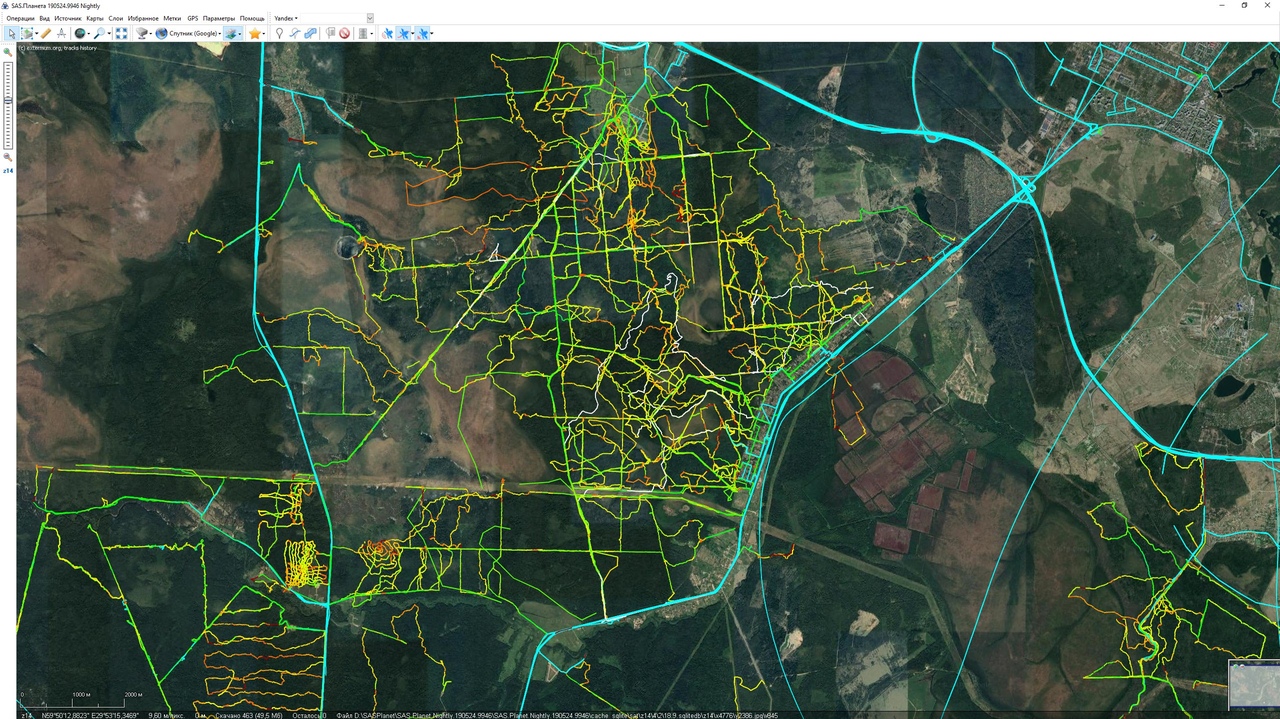Viewport: 1280px width, 719px height.
Task: Open the Спутник (Google) map source dropdown
Action: (x=187, y=33)
